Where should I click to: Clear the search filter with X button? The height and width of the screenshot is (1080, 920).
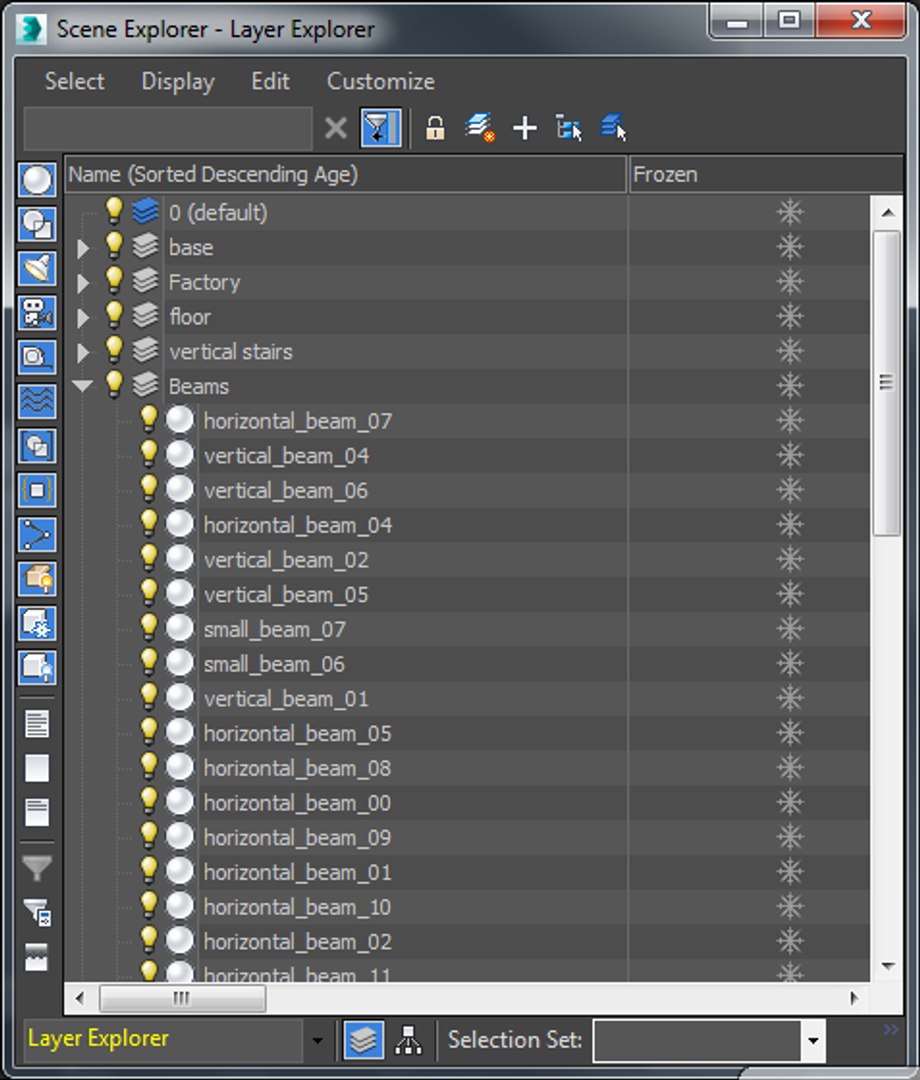click(335, 128)
